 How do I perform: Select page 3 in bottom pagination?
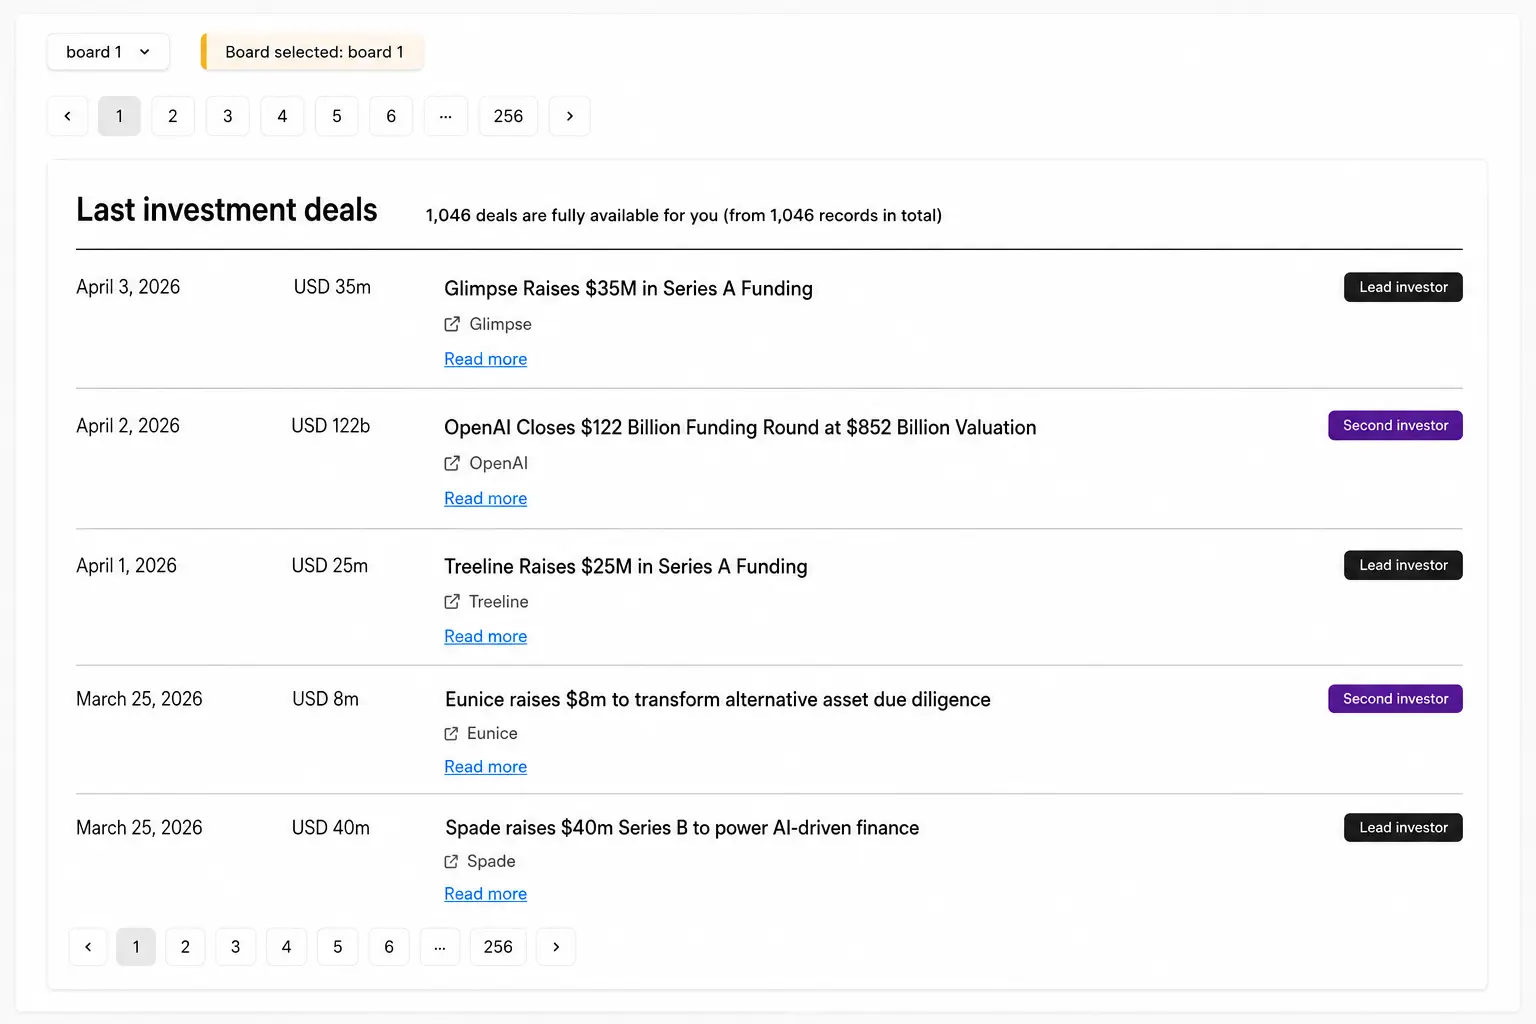(236, 947)
